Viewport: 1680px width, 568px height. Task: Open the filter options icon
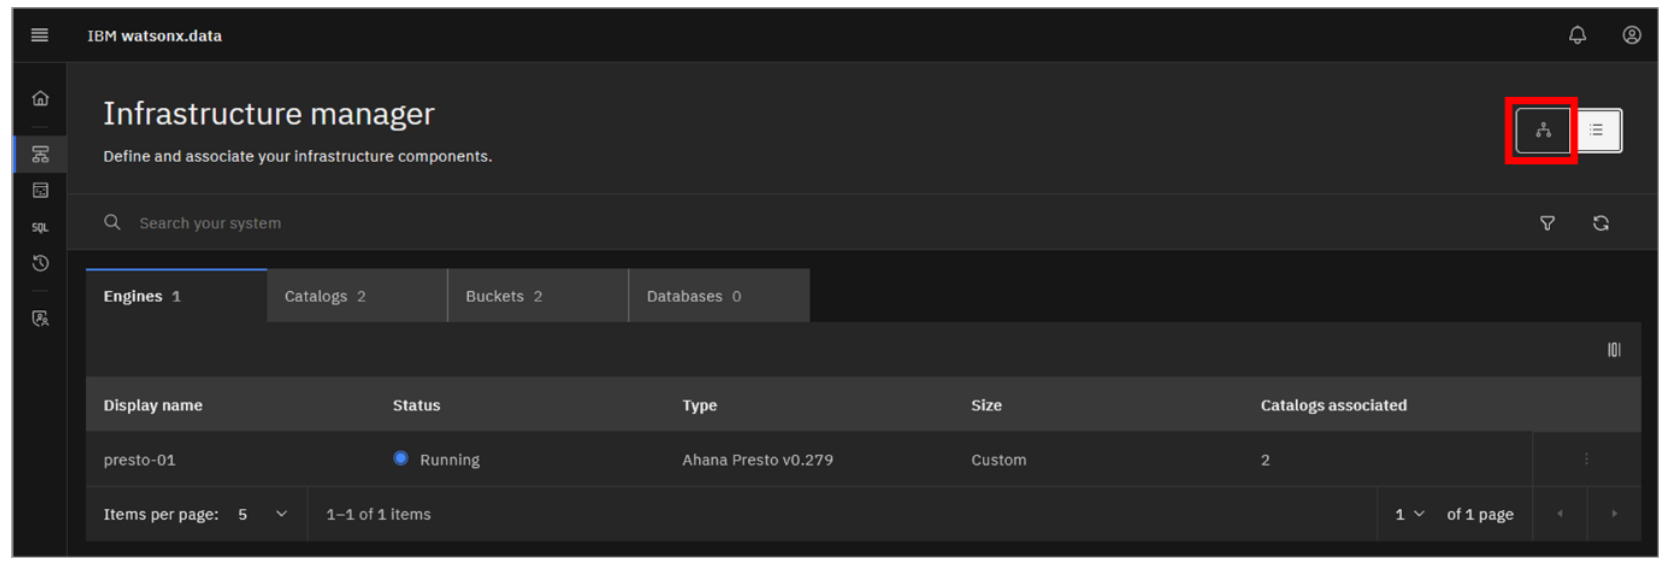tap(1547, 223)
